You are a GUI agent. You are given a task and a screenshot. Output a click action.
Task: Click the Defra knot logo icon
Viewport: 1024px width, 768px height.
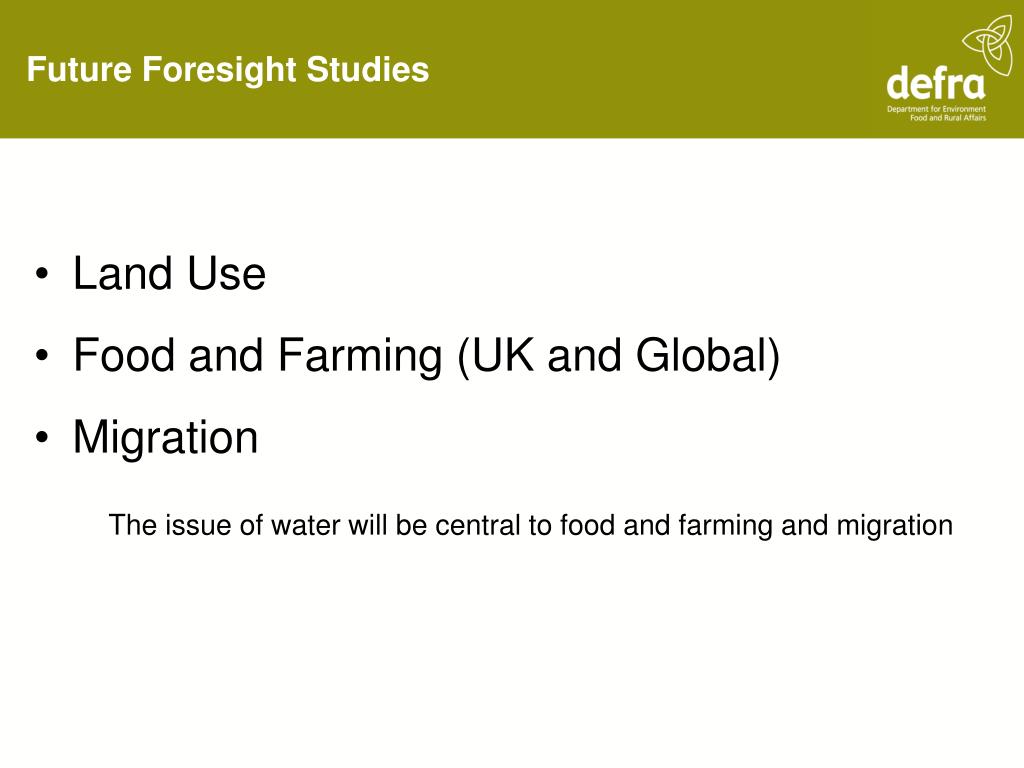987,44
